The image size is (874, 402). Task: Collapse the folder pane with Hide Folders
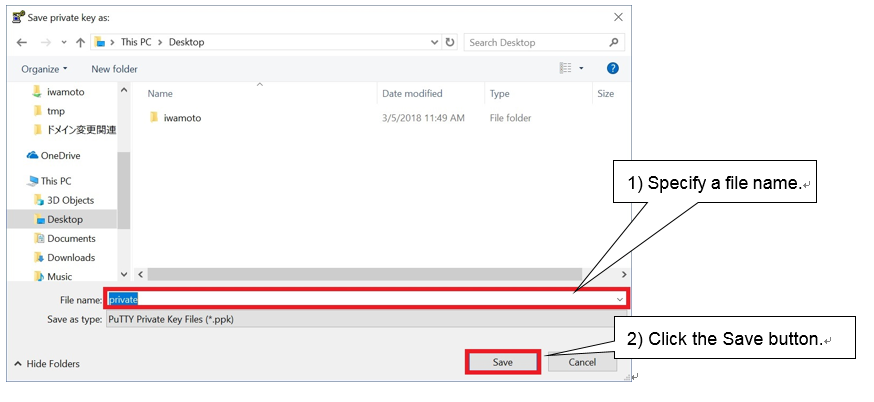click(48, 363)
